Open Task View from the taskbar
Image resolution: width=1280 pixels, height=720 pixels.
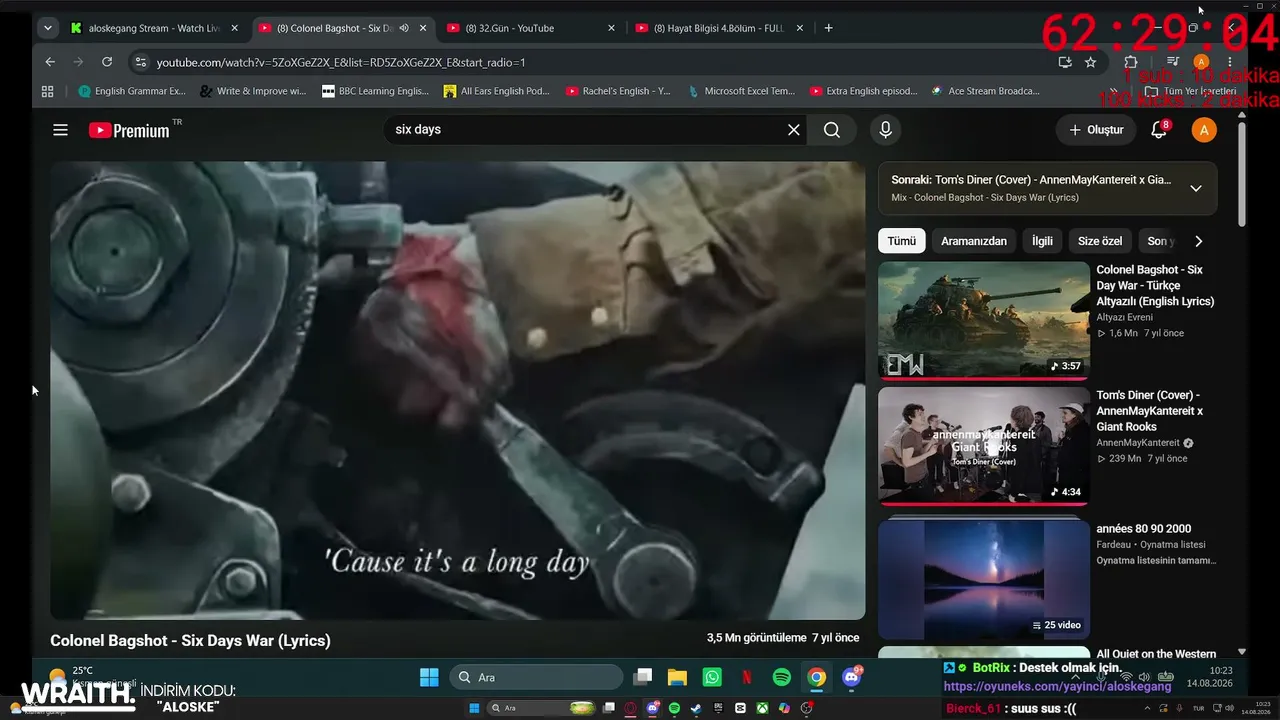click(643, 677)
